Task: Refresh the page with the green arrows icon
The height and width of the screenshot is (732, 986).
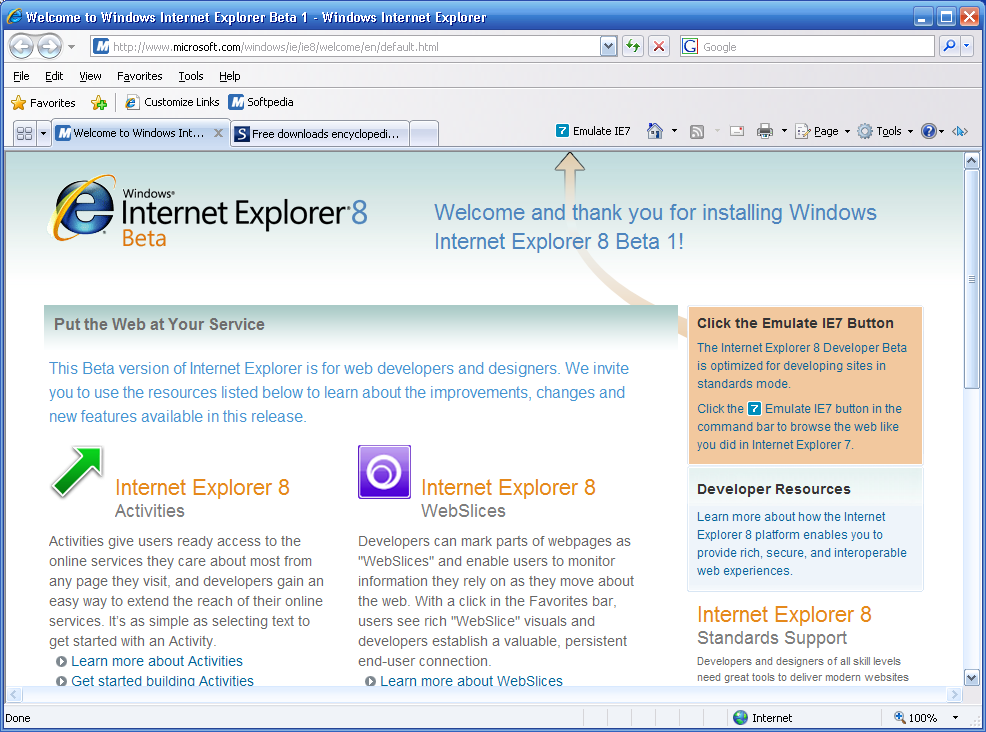Action: pyautogui.click(x=632, y=46)
